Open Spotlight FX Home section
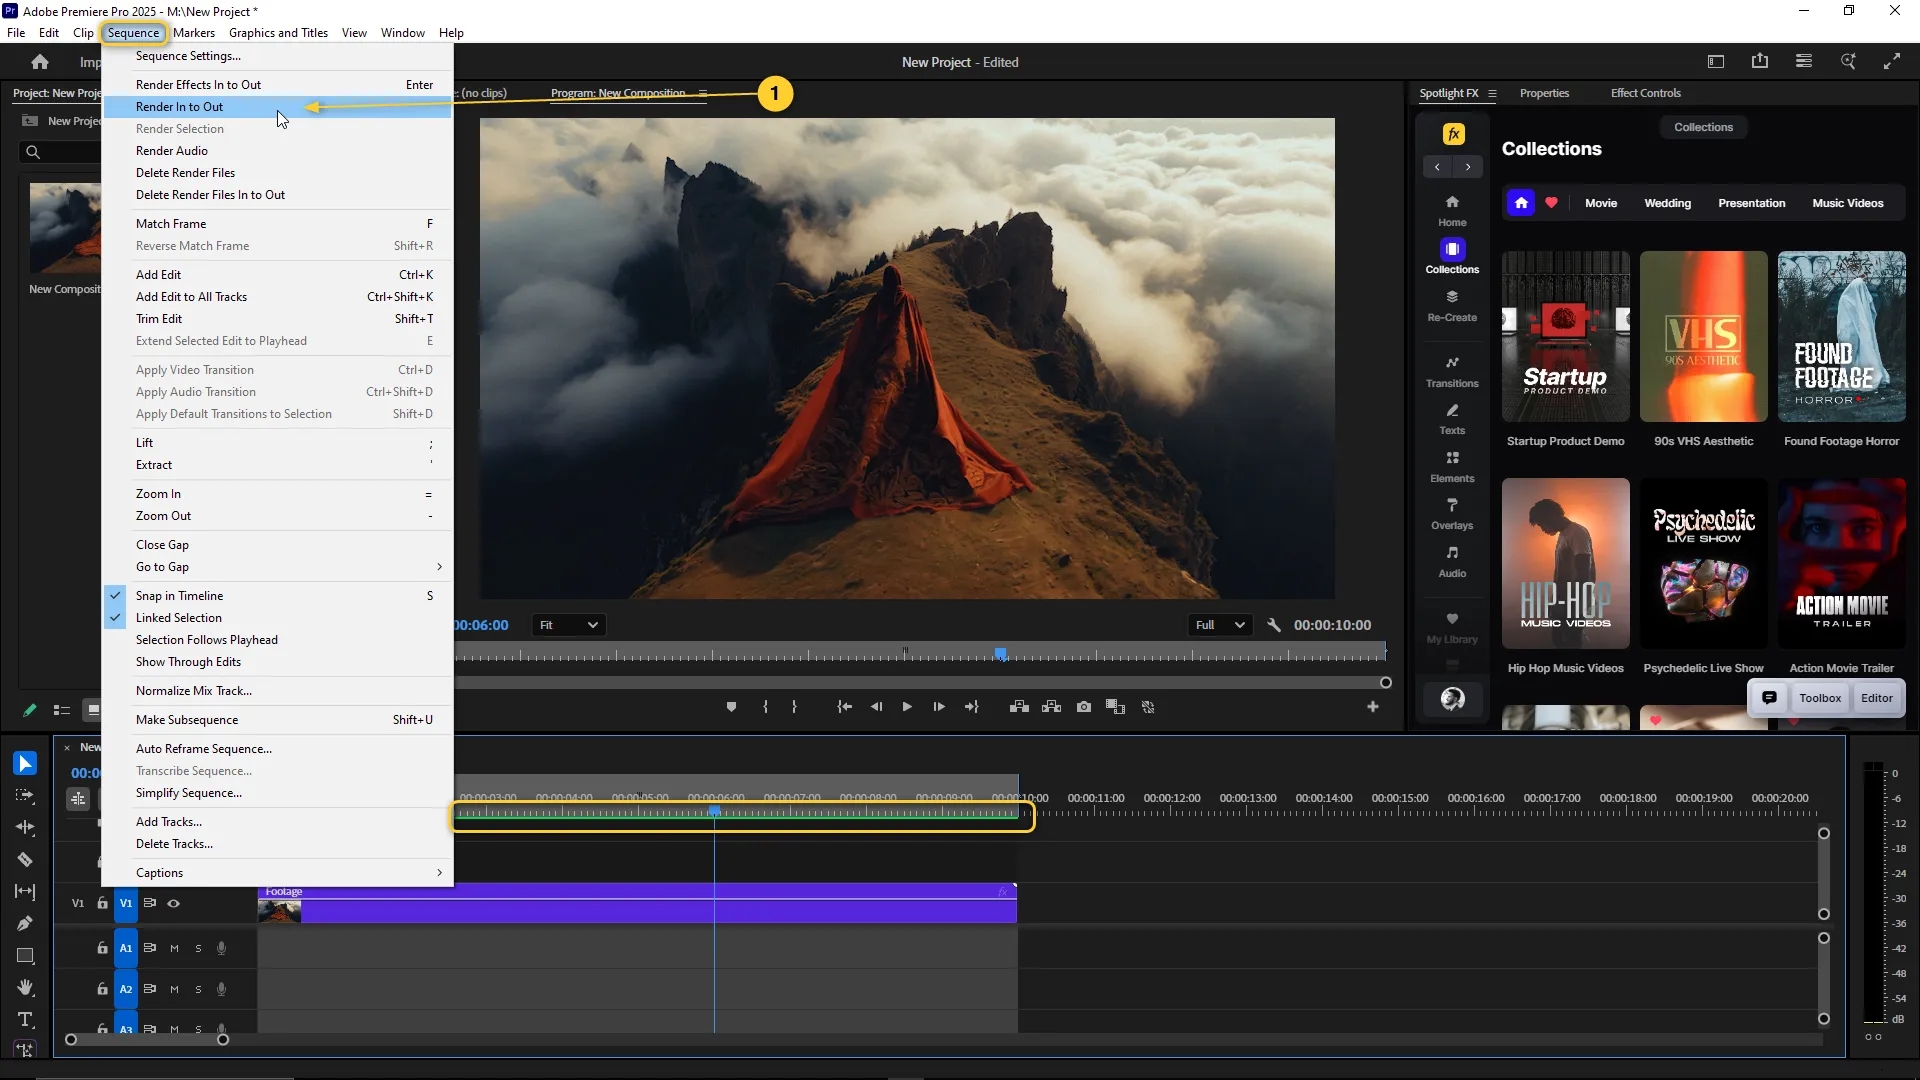 click(1452, 211)
